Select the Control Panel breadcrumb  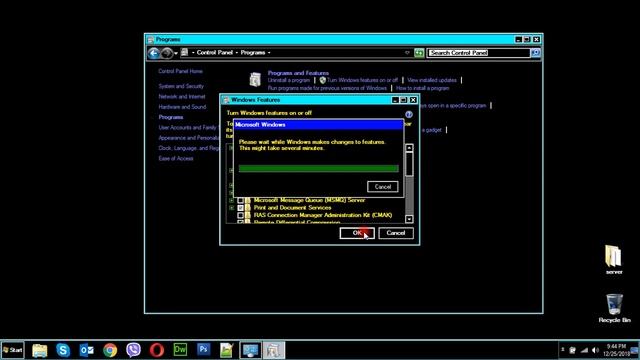pos(215,53)
